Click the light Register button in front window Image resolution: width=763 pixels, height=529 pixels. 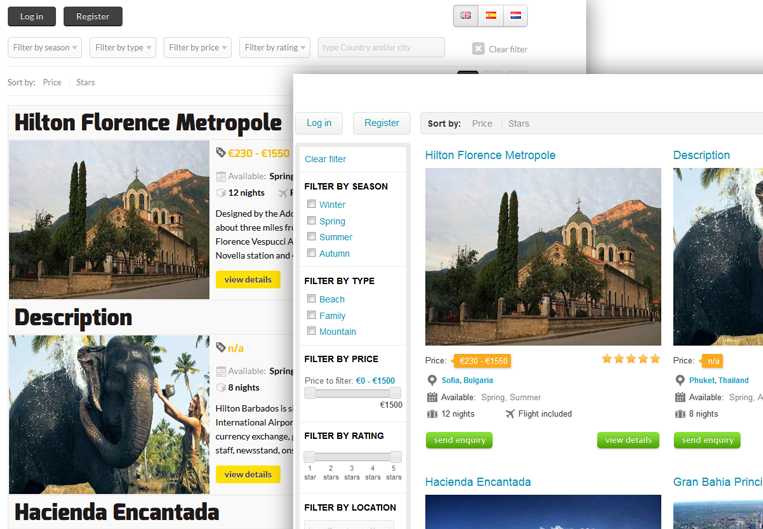tap(382, 123)
